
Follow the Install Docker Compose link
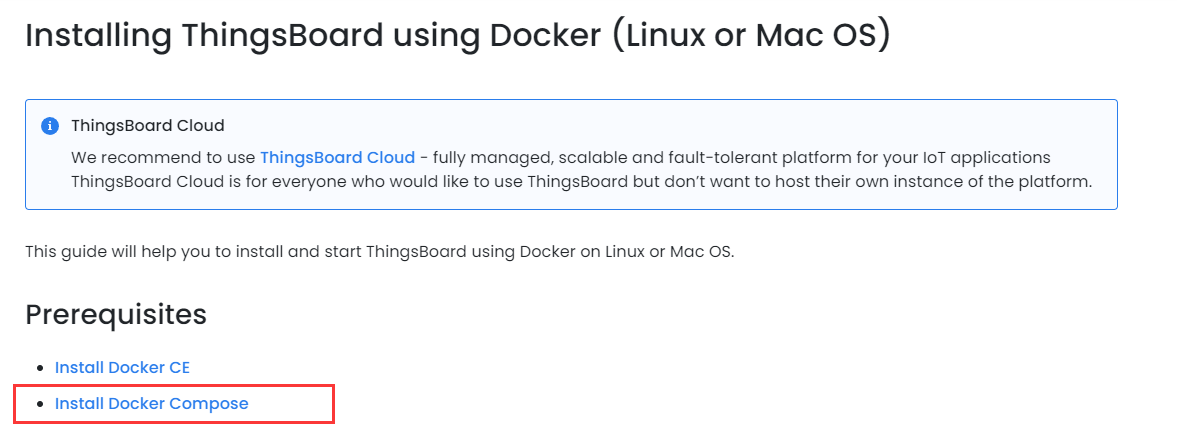tap(151, 403)
